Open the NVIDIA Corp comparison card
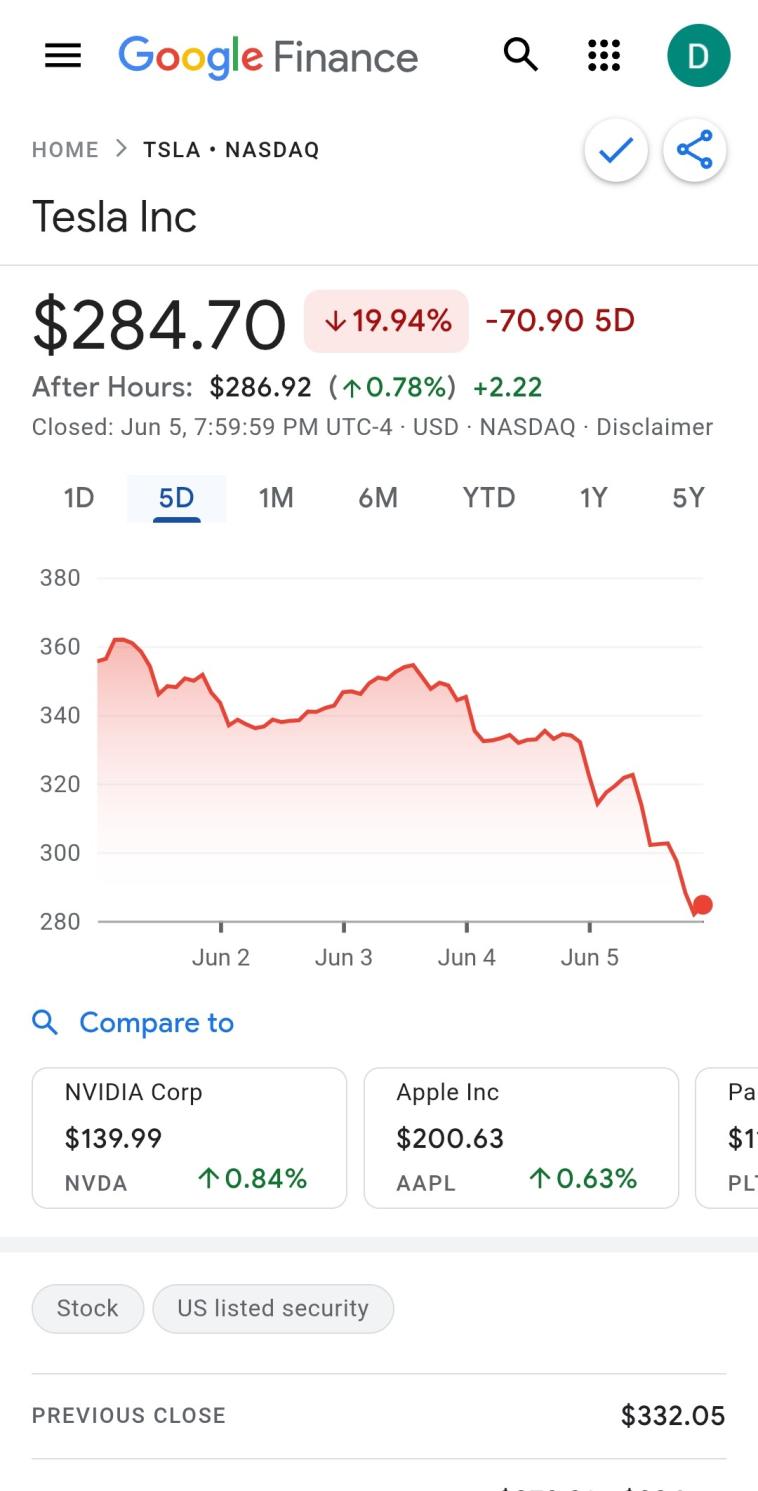Image resolution: width=758 pixels, height=1491 pixels. (189, 1138)
